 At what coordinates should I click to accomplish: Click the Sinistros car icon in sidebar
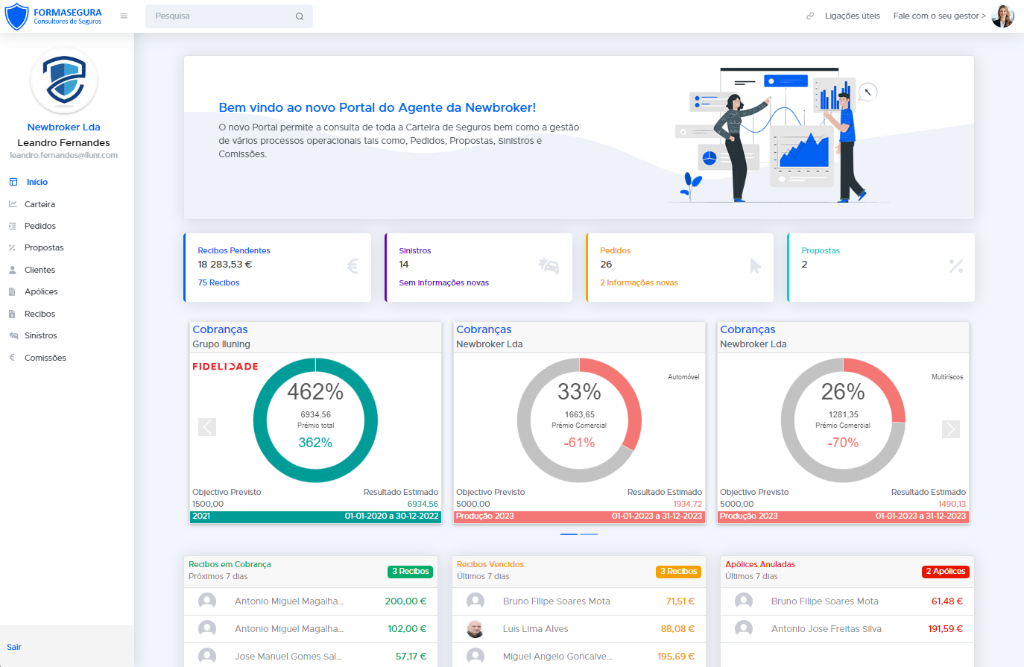pos(13,335)
